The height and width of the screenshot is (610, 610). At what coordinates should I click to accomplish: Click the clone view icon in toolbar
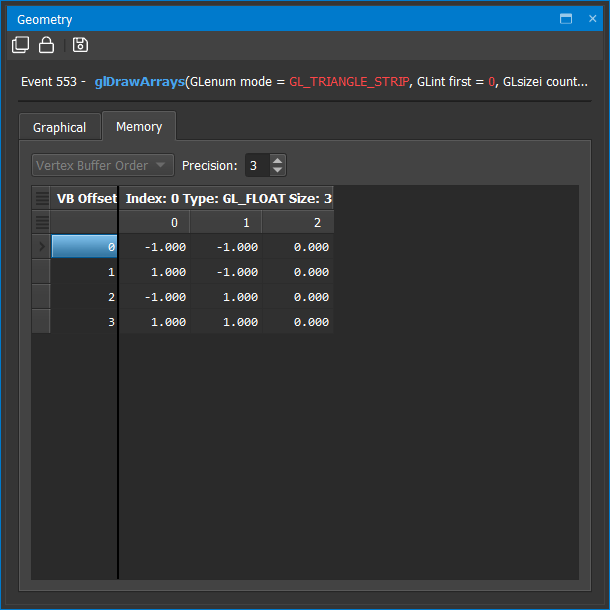(x=20, y=45)
